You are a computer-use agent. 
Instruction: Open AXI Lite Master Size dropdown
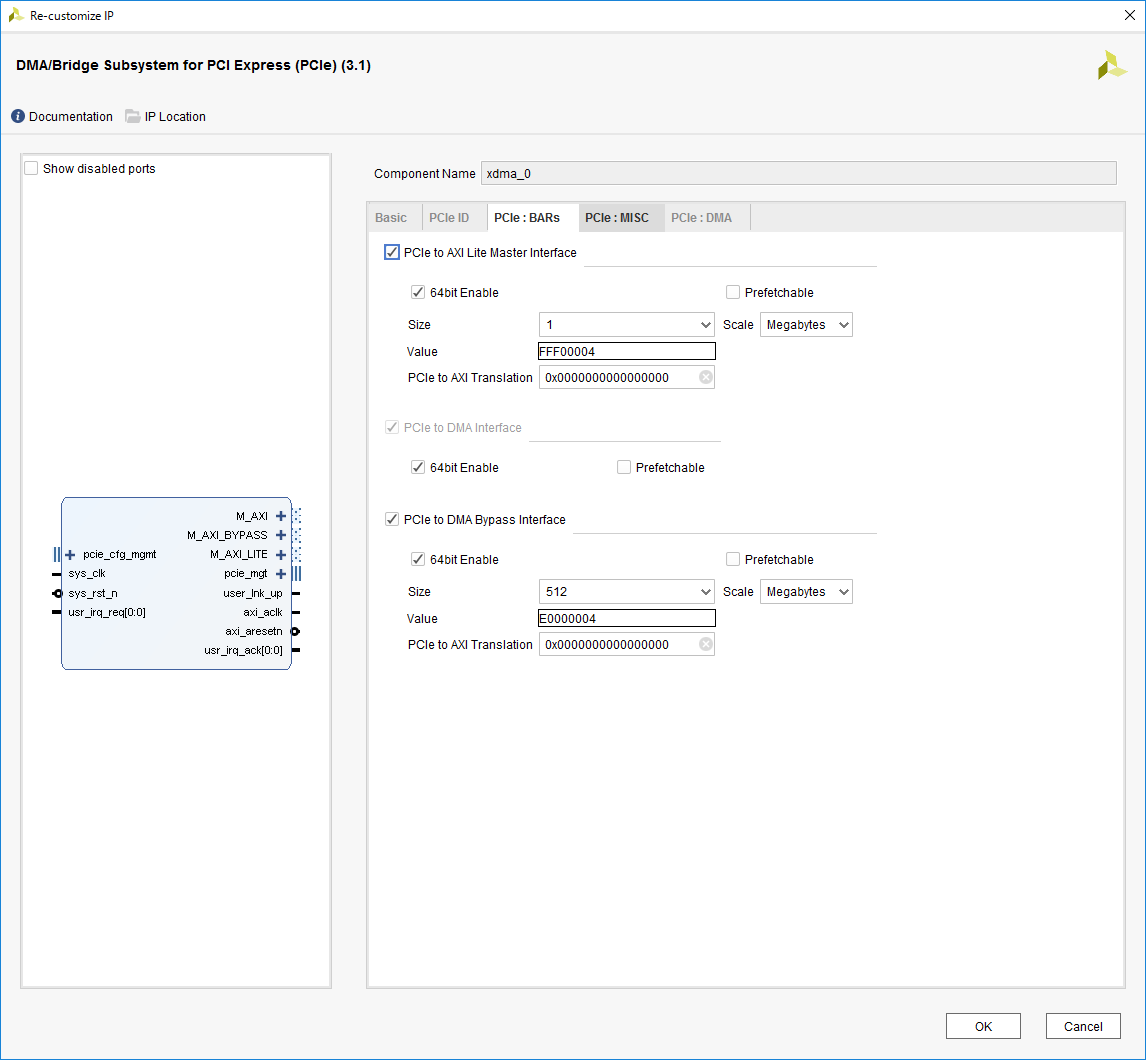627,325
